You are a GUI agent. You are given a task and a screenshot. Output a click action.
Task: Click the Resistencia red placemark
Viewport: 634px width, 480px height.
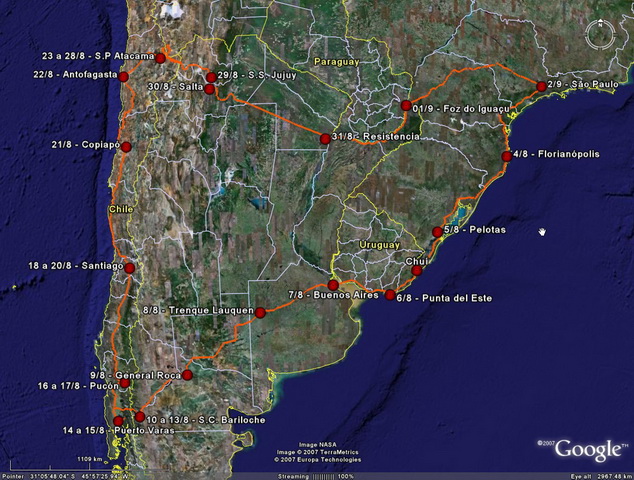click(324, 138)
